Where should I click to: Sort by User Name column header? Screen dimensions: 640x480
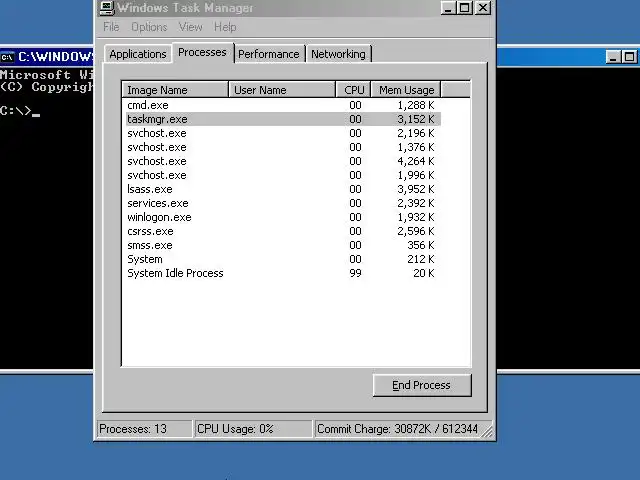(x=282, y=90)
